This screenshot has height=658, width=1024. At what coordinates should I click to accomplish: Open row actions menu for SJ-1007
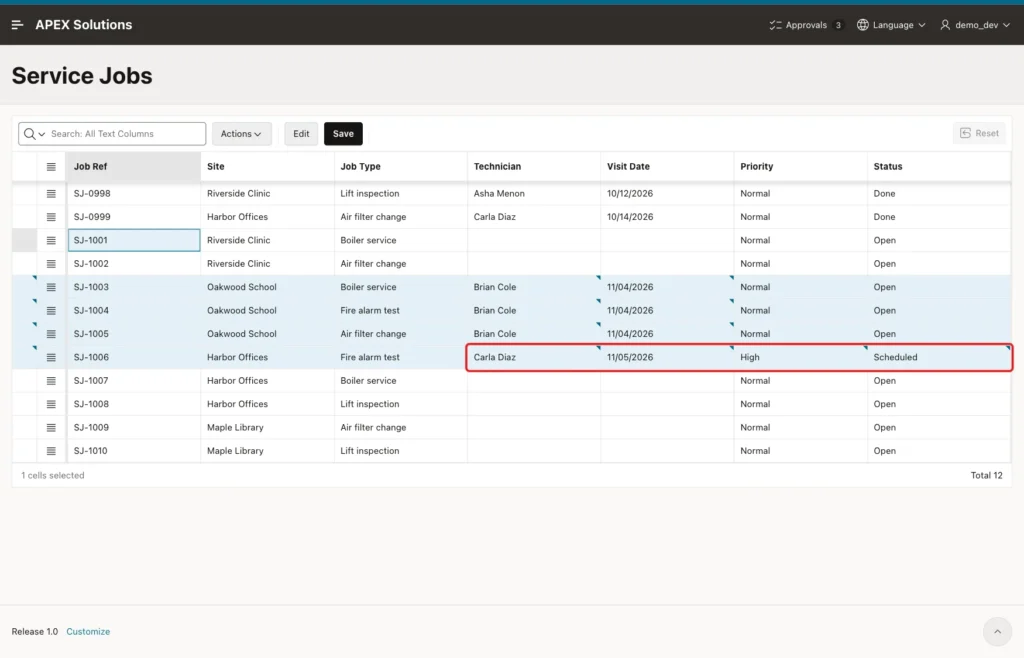tap(51, 381)
